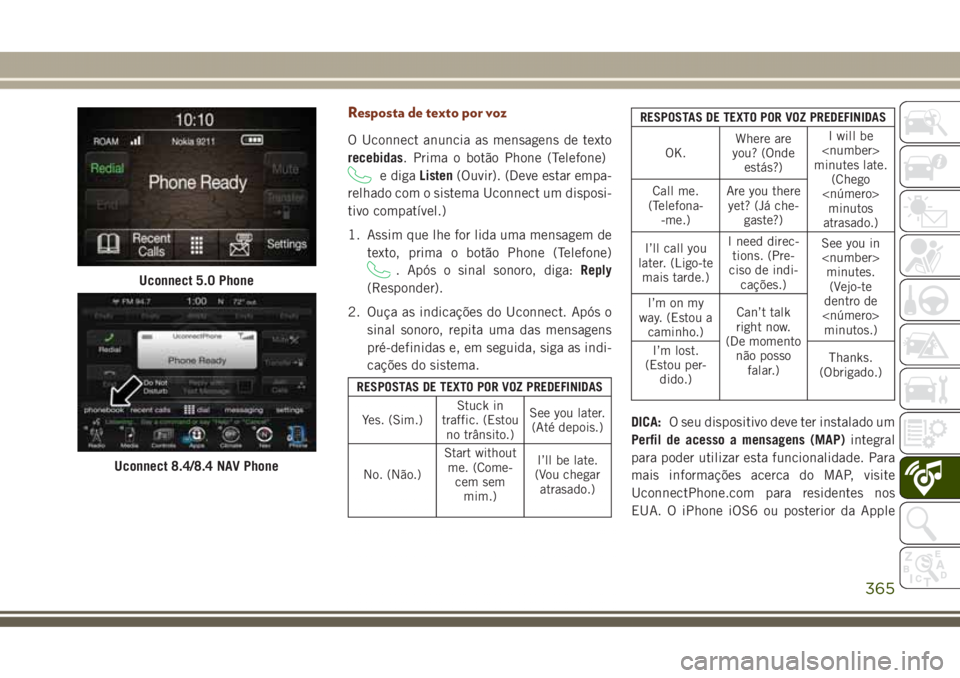This screenshot has width=960, height=678.
Task: Click the 'Stuck in traffic' table cell
Action: point(480,420)
